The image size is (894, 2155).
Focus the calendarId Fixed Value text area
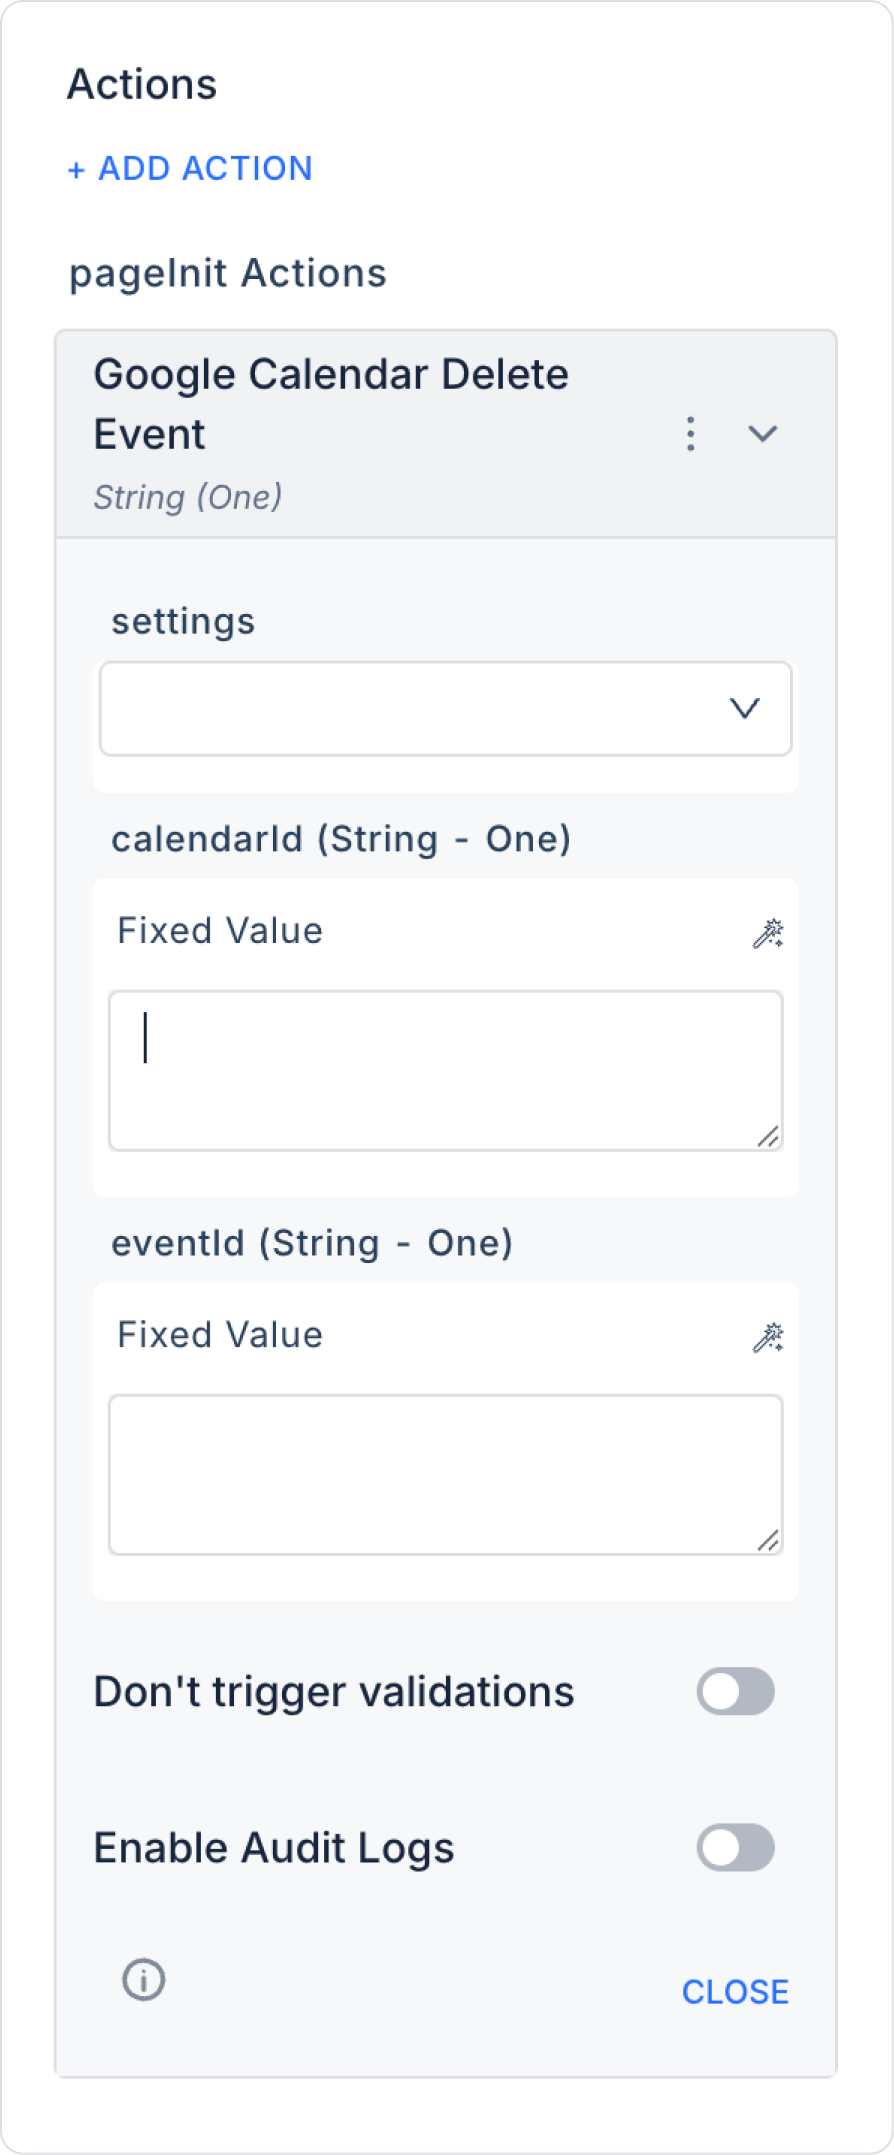coord(445,1070)
